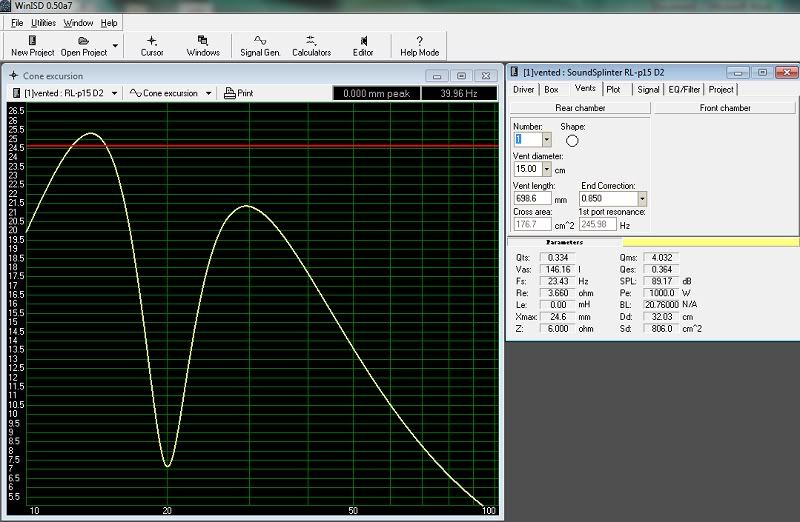Open the Calculators tool
This screenshot has height=522, width=800.
[x=311, y=45]
